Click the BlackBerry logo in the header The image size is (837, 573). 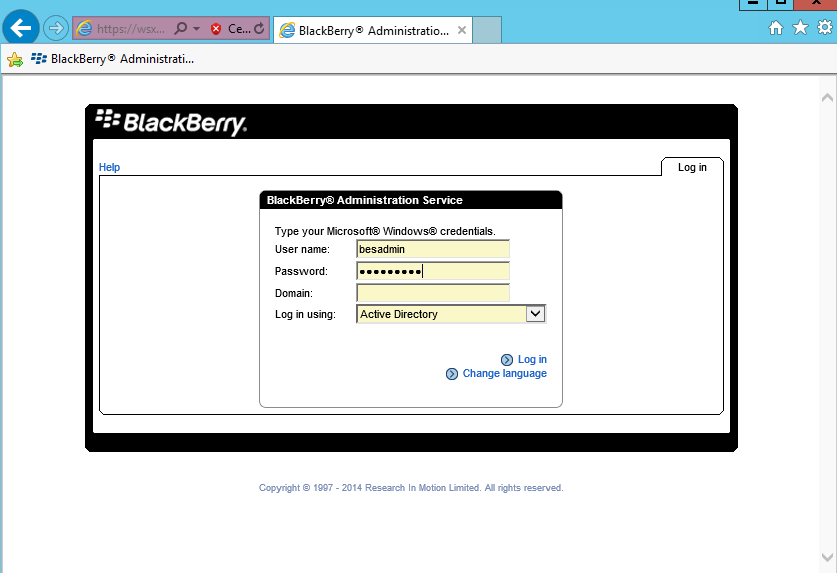(171, 122)
